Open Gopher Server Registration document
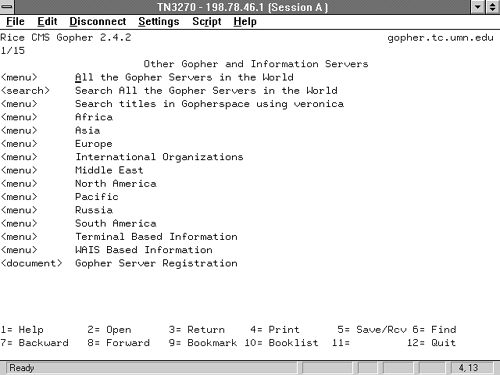The width and height of the screenshot is (500, 375). pos(156,263)
